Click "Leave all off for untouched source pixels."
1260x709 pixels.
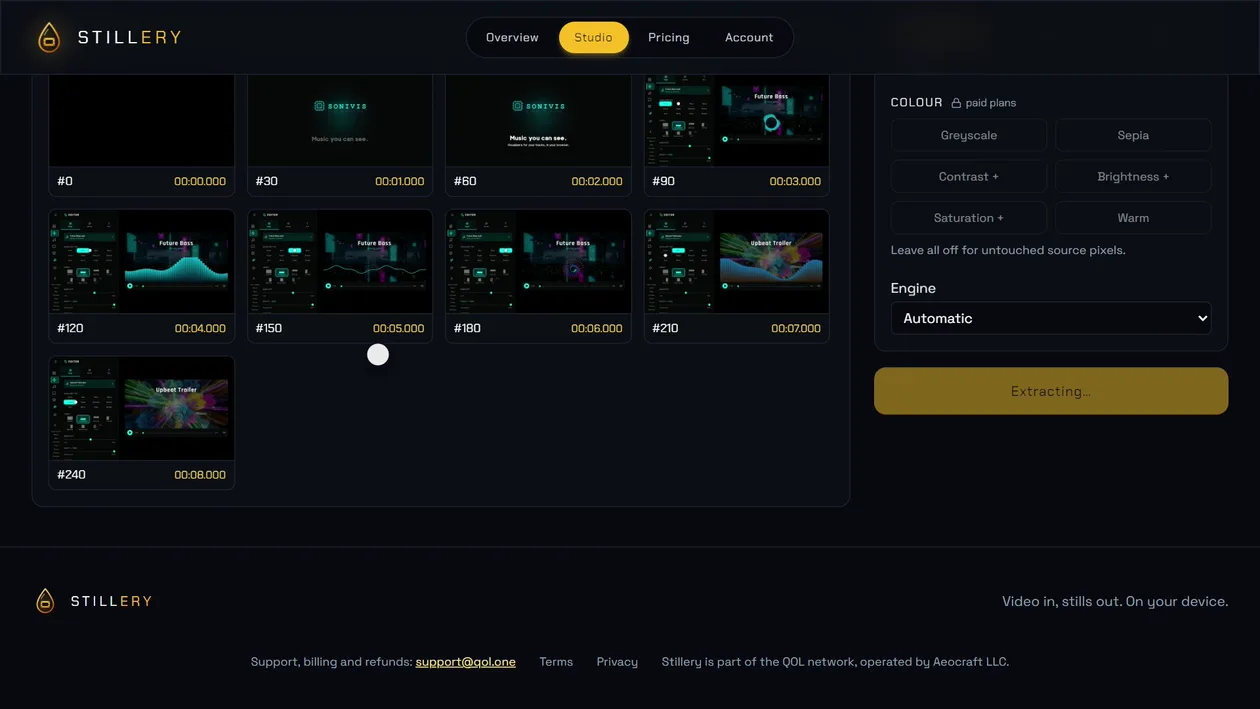pyautogui.click(x=1008, y=250)
